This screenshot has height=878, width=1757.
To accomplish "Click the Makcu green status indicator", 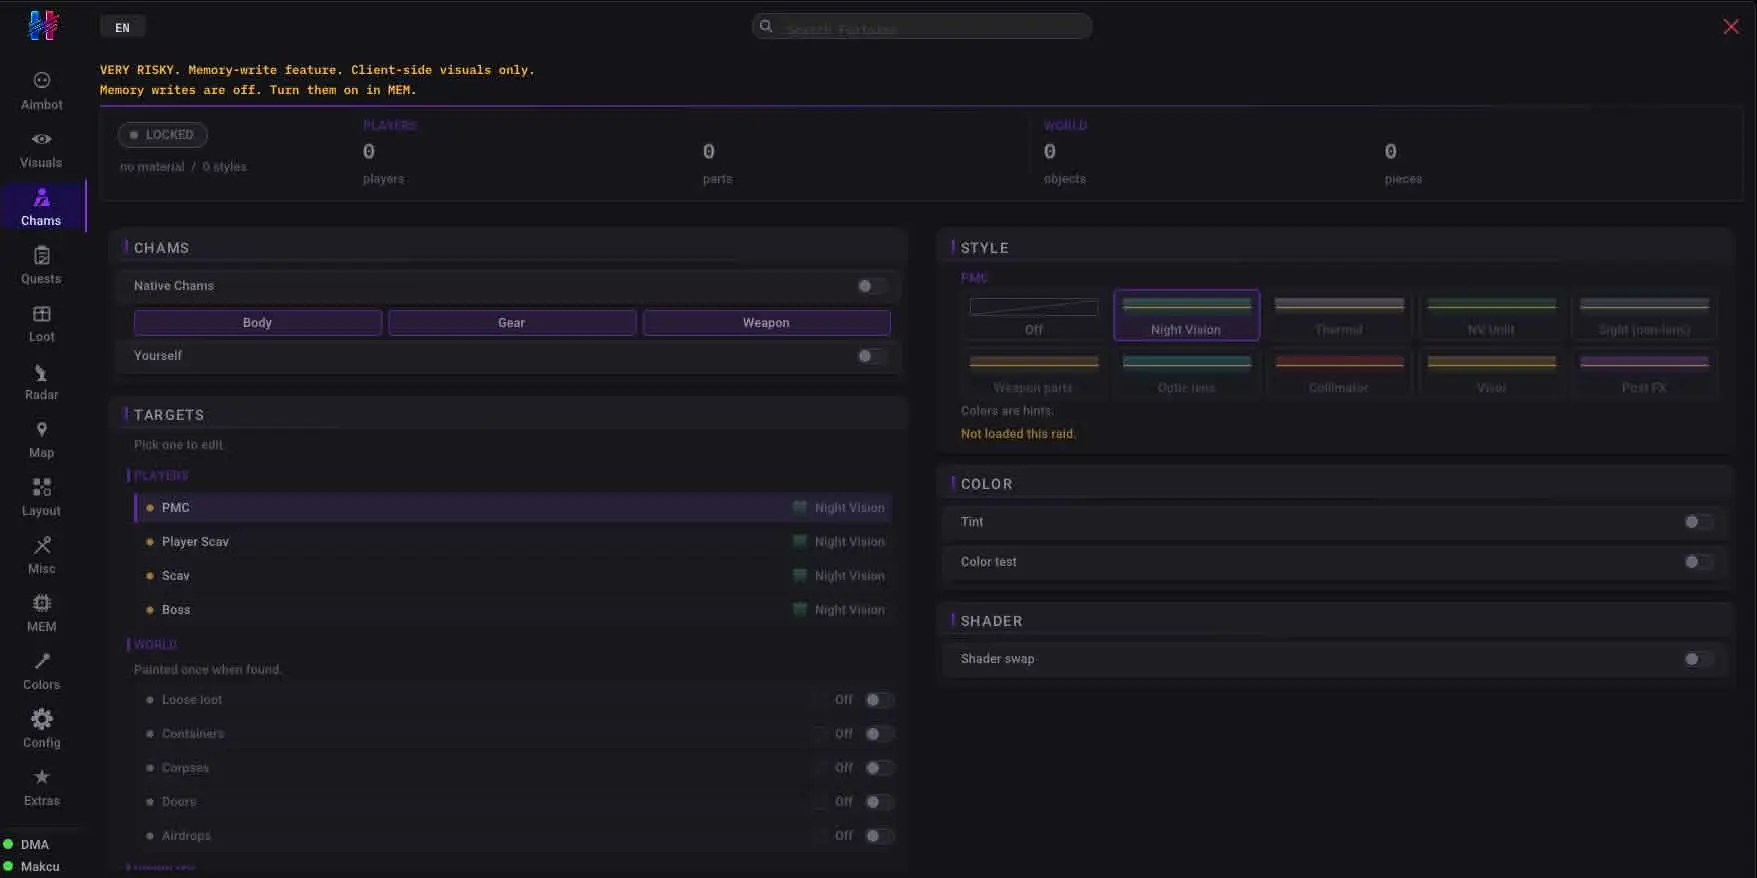I will pyautogui.click(x=8, y=867).
